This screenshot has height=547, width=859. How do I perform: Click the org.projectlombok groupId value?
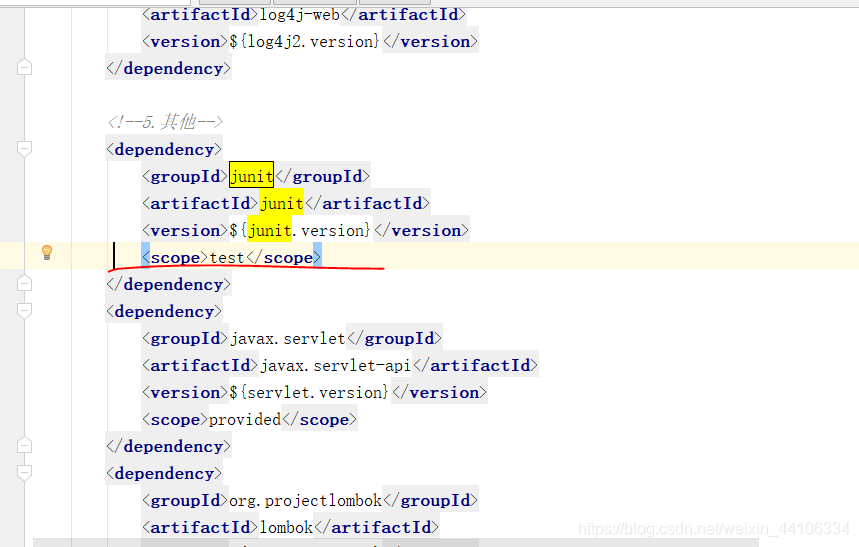pyautogui.click(x=306, y=500)
